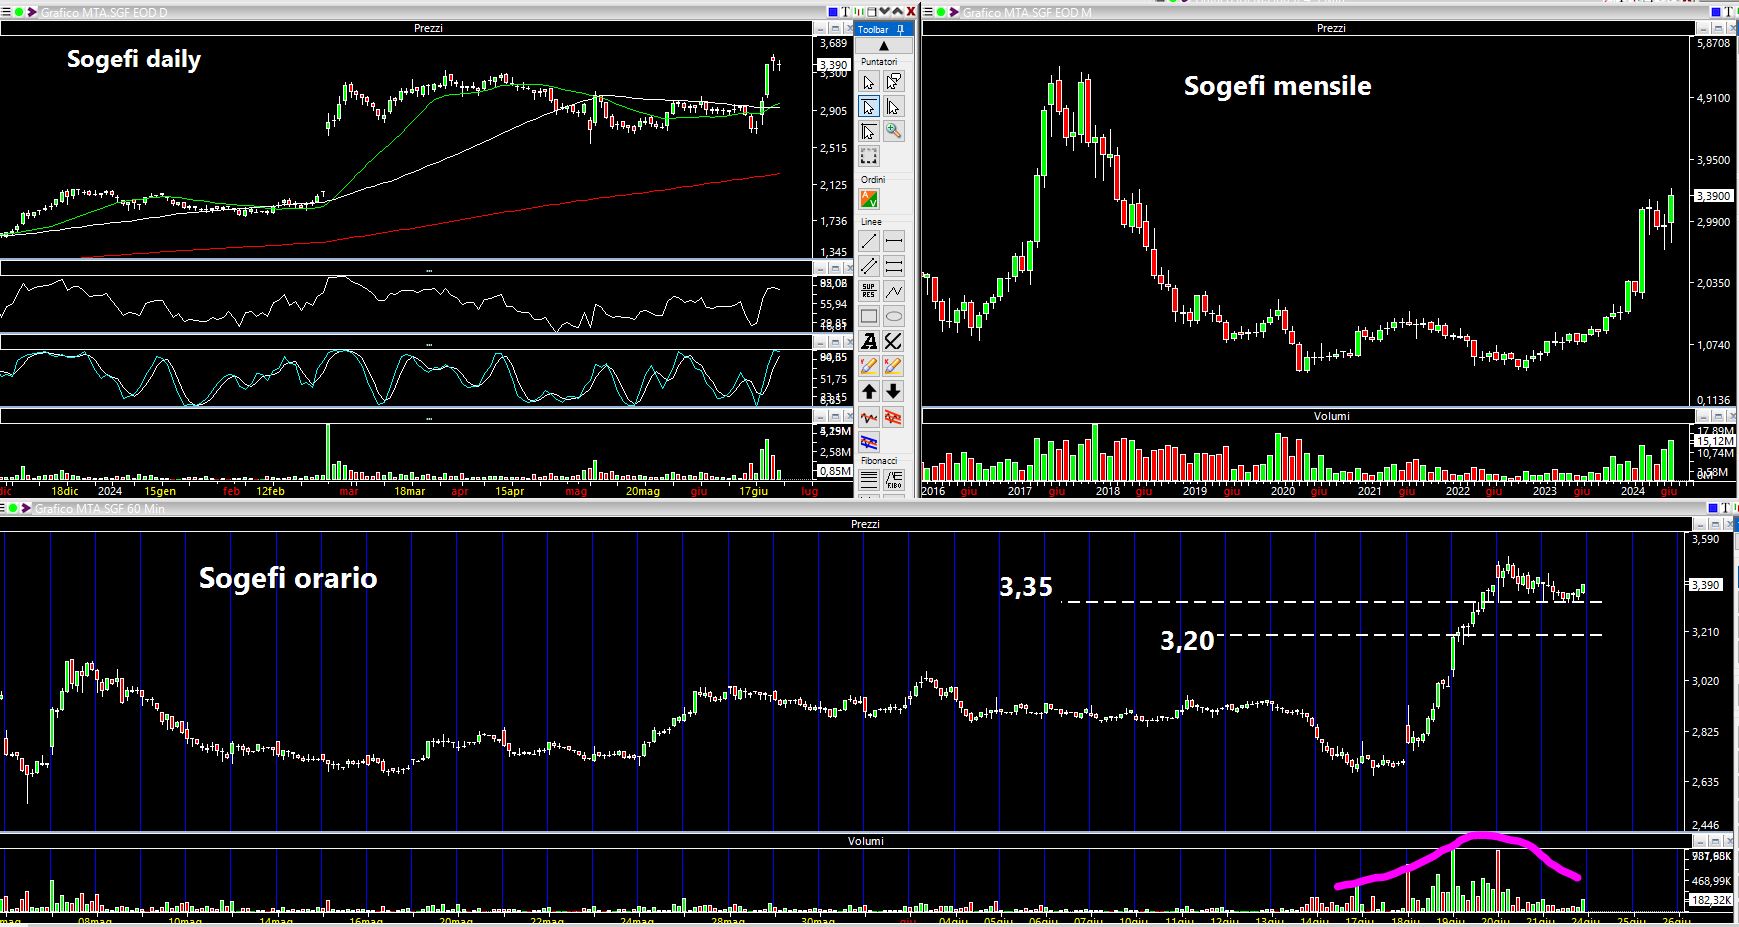Image resolution: width=1739 pixels, height=927 pixels.
Task: Select the zigzag polyline tool
Action: pos(893,291)
